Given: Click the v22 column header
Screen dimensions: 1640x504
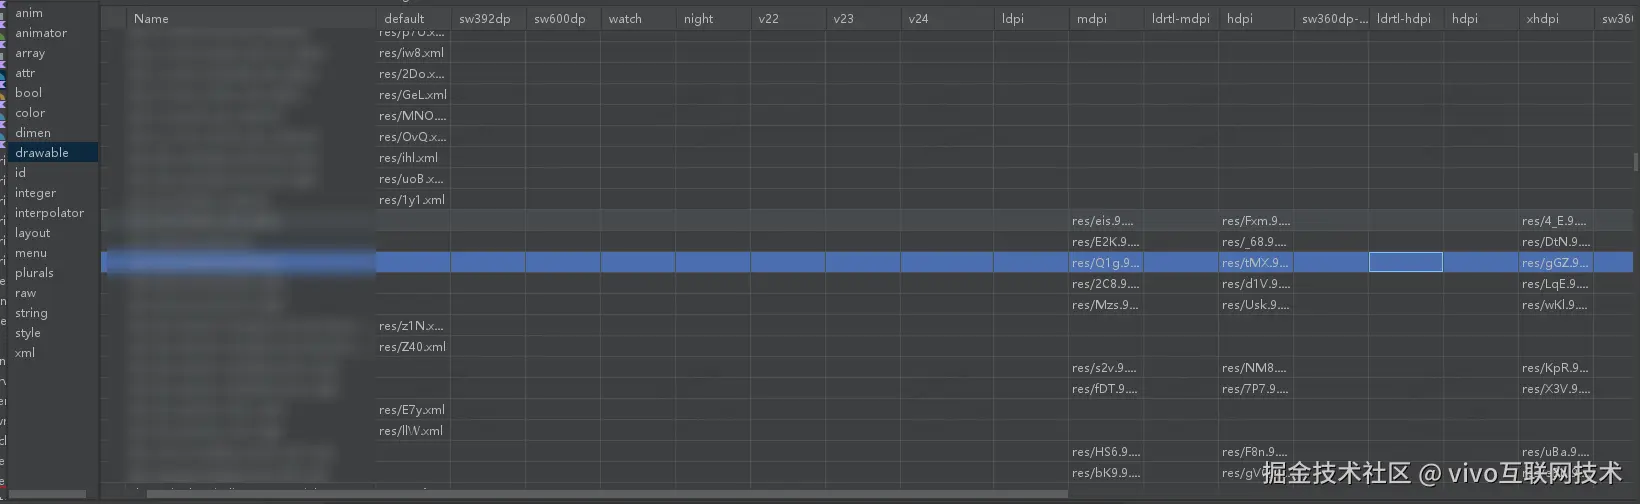Looking at the screenshot, I should 788,18.
